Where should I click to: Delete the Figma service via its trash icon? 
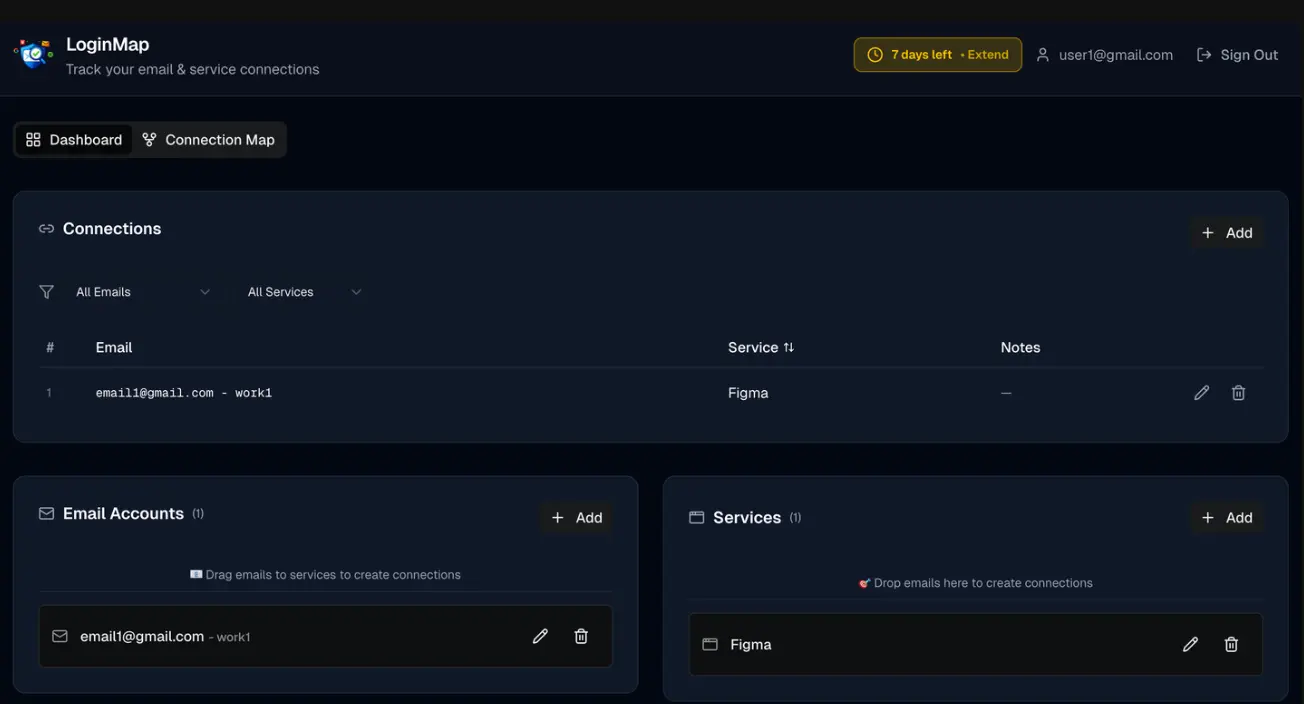coord(1231,644)
